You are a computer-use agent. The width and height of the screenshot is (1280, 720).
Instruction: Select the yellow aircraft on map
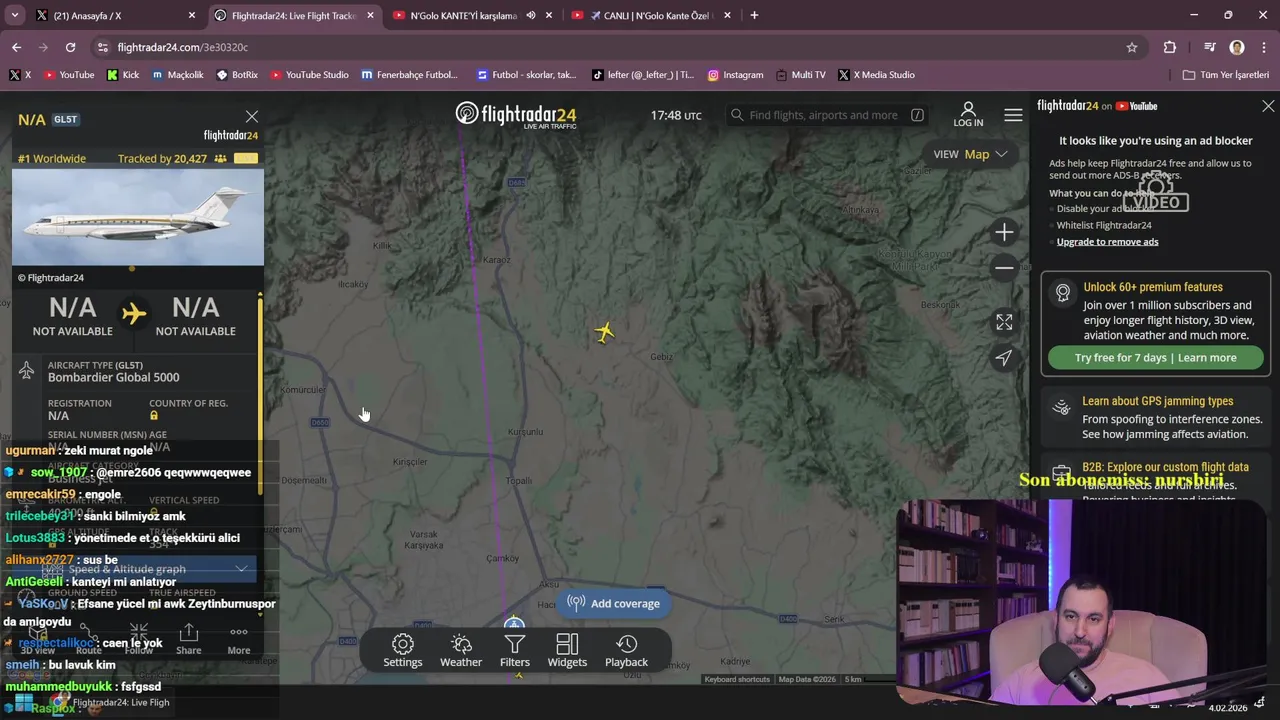pyautogui.click(x=604, y=332)
